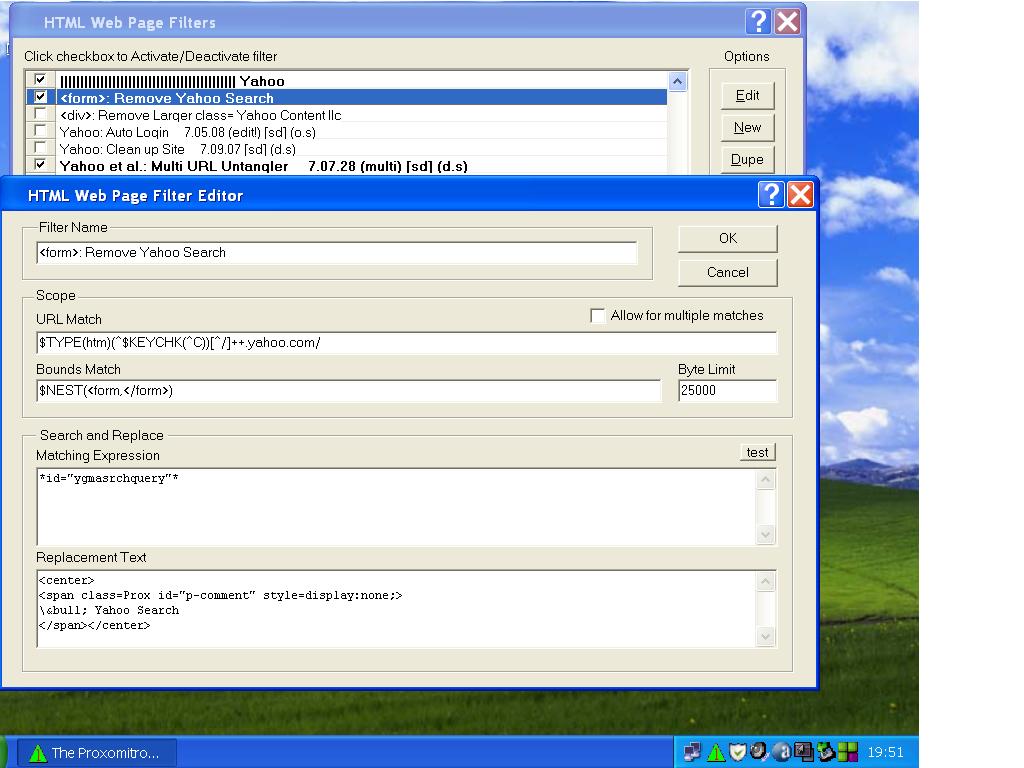Open The Proxomitron taskbar button
Screen dimensions: 1024x768
pyautogui.click(x=98, y=753)
